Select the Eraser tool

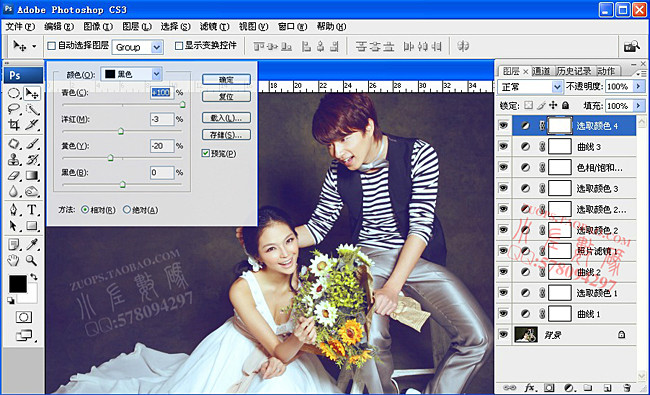14,175
